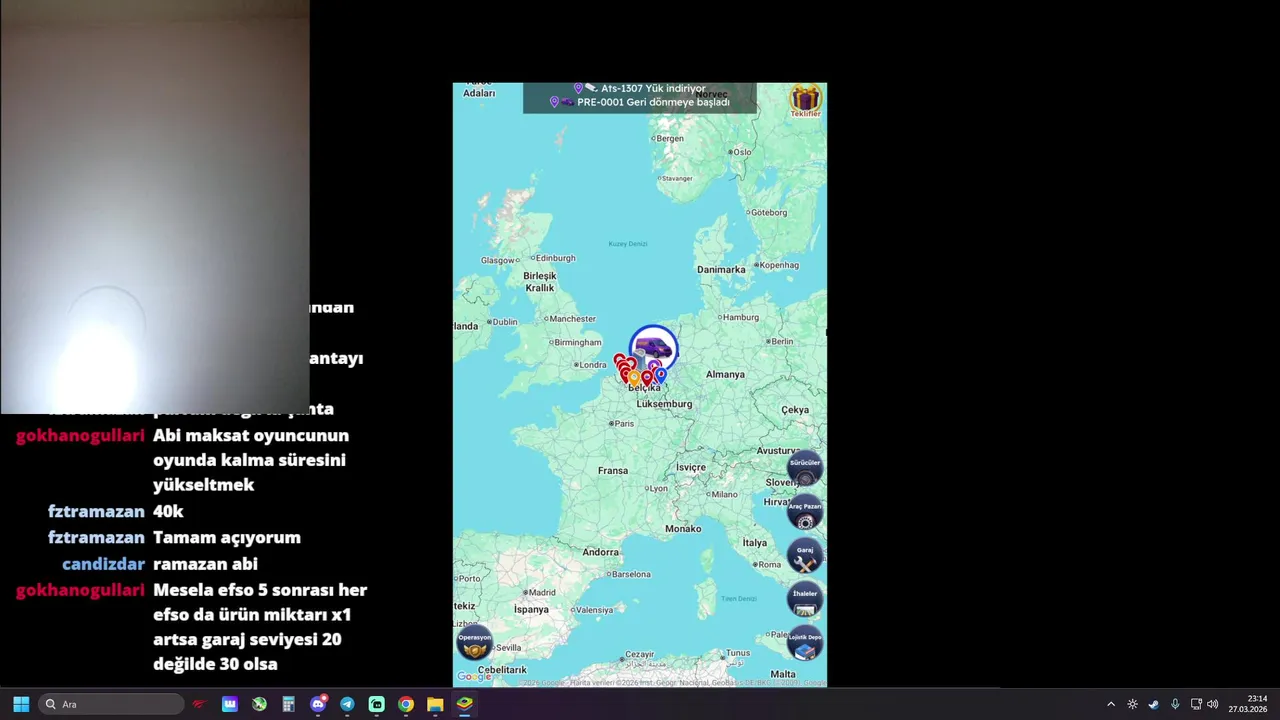1280x720 pixels.
Task: Open the Araç Pazarı button
Action: coord(805,512)
